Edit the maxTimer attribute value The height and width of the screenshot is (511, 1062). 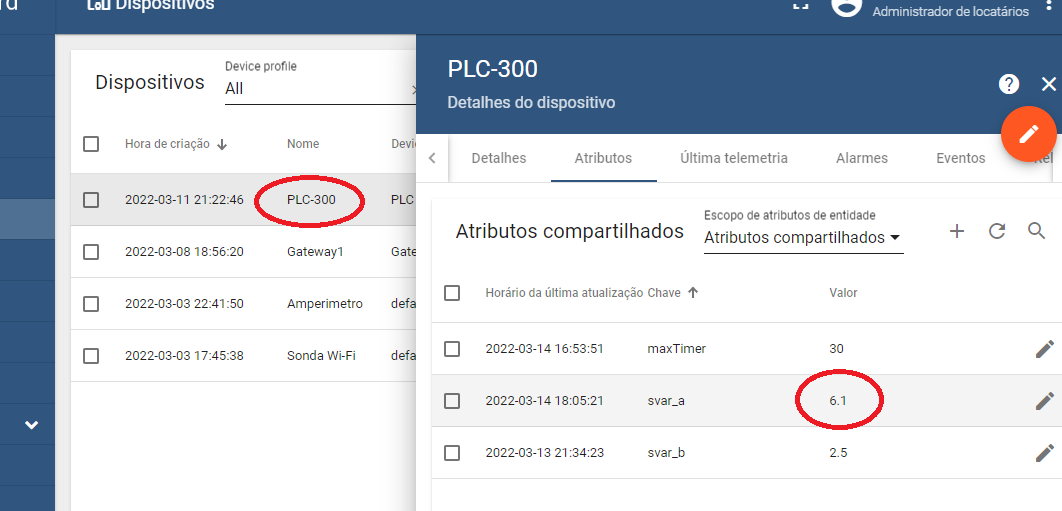(x=1044, y=349)
